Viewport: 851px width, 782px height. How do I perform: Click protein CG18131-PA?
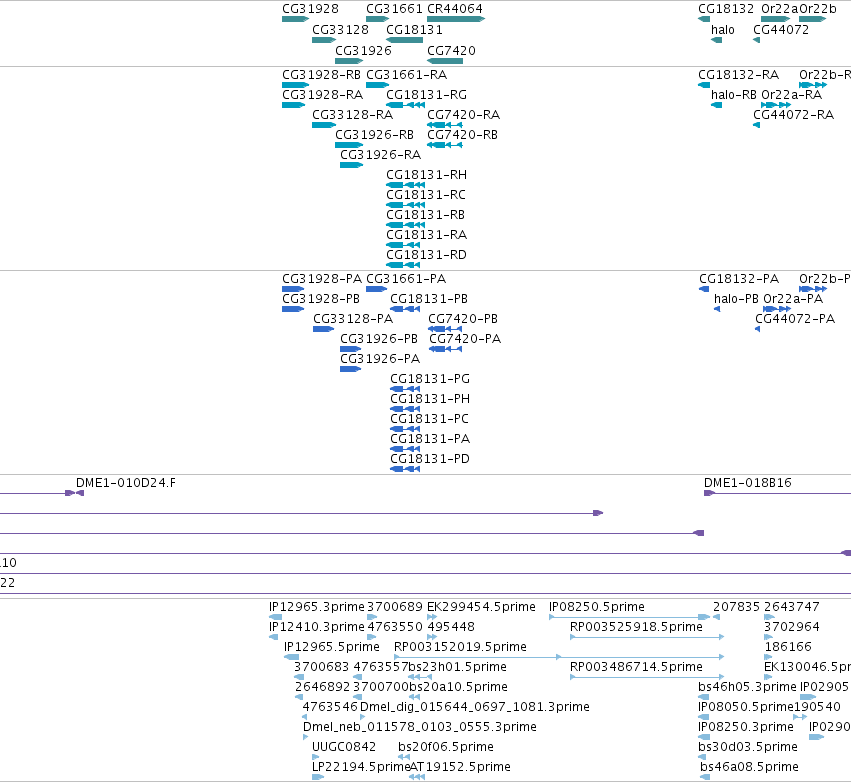pos(405,449)
